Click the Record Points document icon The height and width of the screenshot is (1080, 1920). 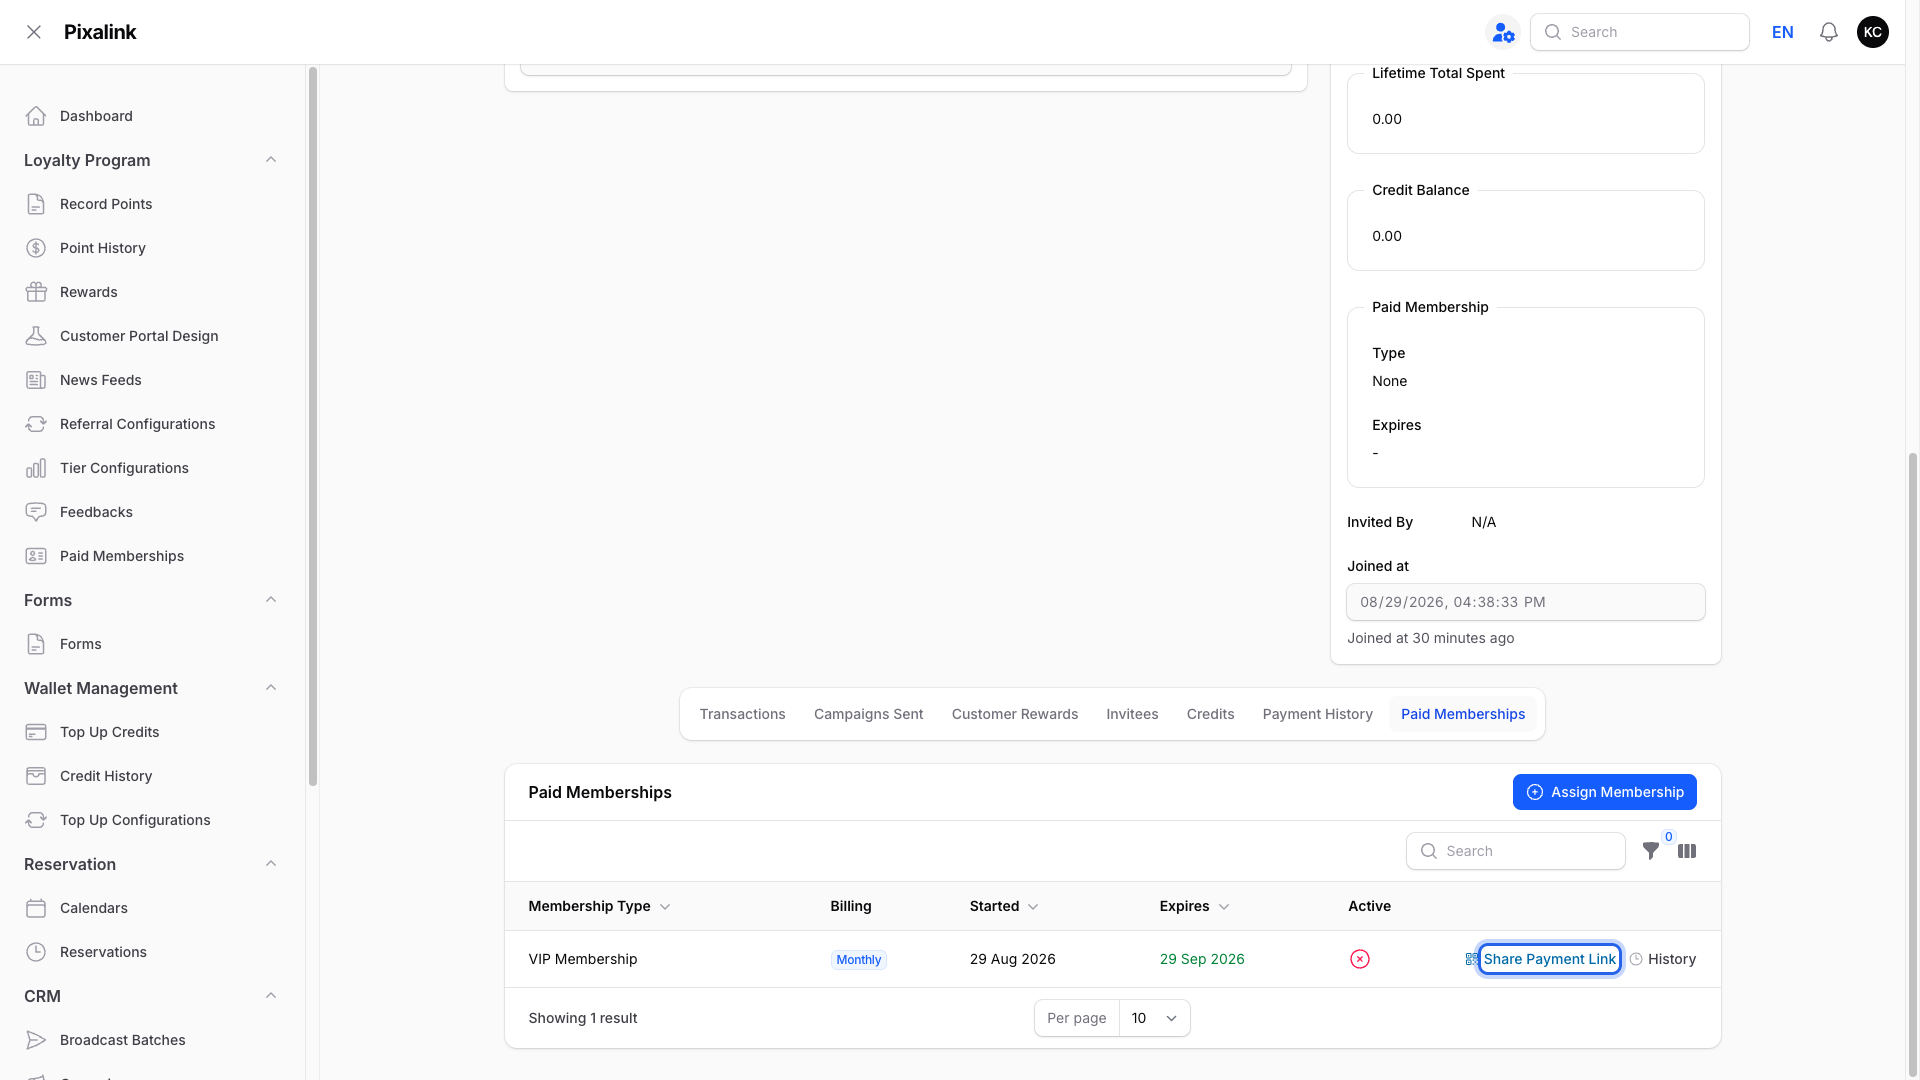coord(36,204)
